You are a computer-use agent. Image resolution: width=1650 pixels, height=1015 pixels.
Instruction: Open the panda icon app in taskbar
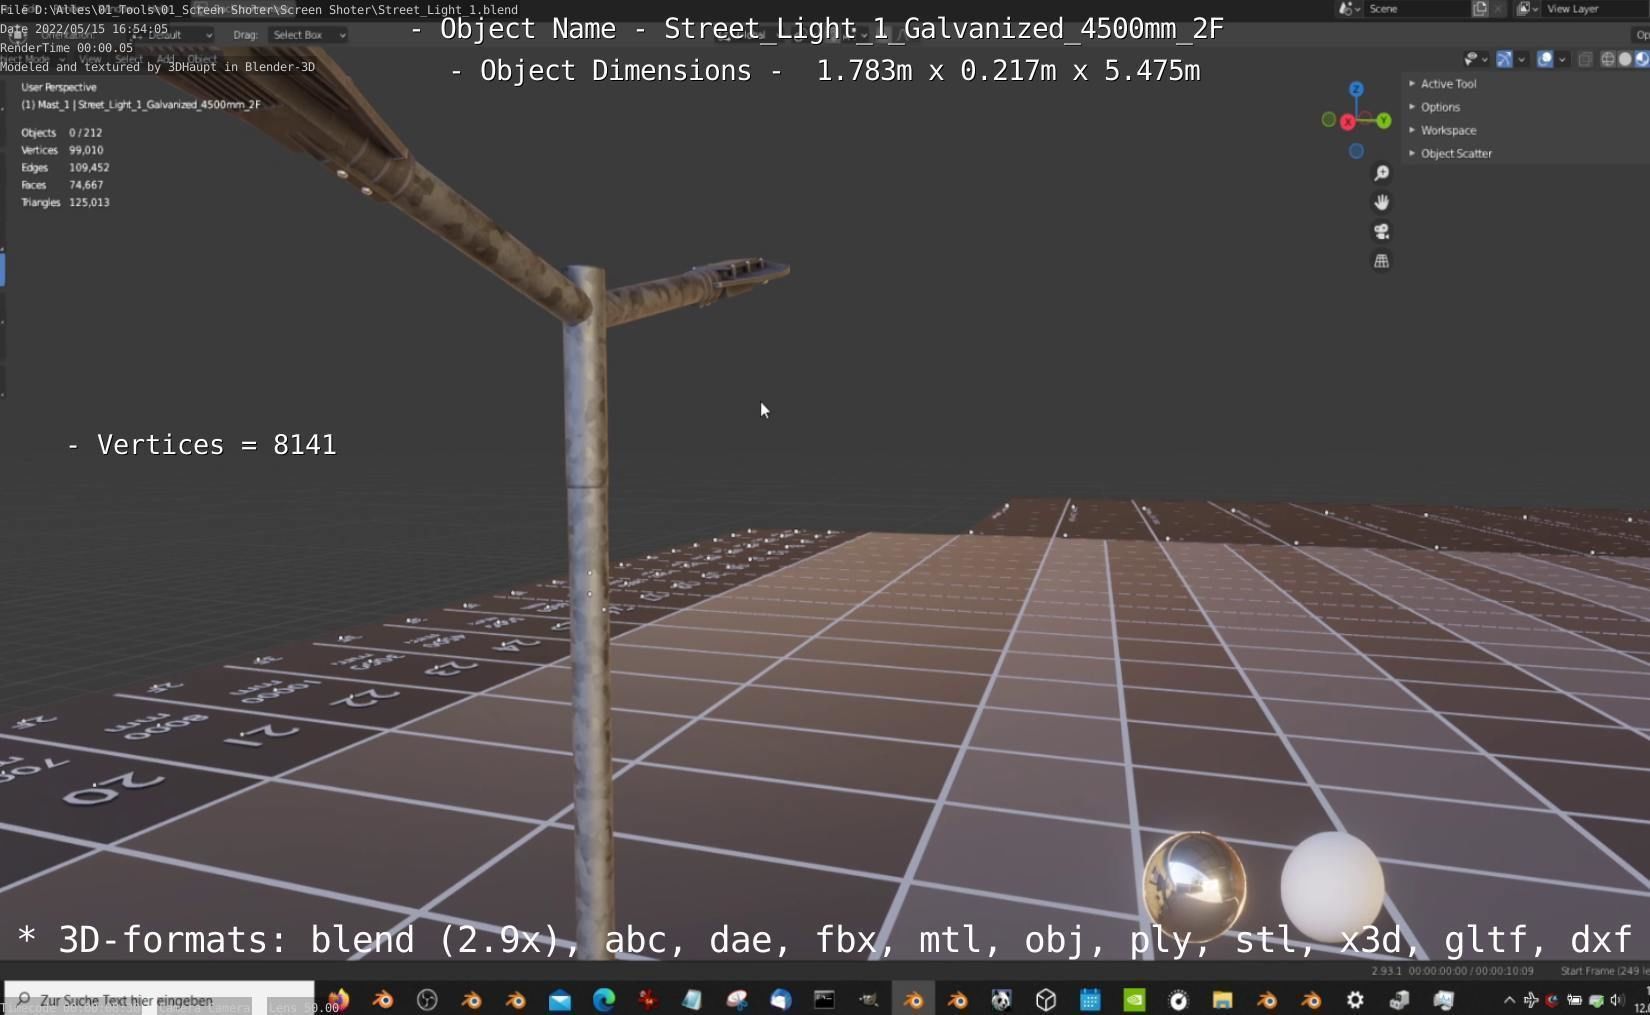pyautogui.click(x=1001, y=999)
